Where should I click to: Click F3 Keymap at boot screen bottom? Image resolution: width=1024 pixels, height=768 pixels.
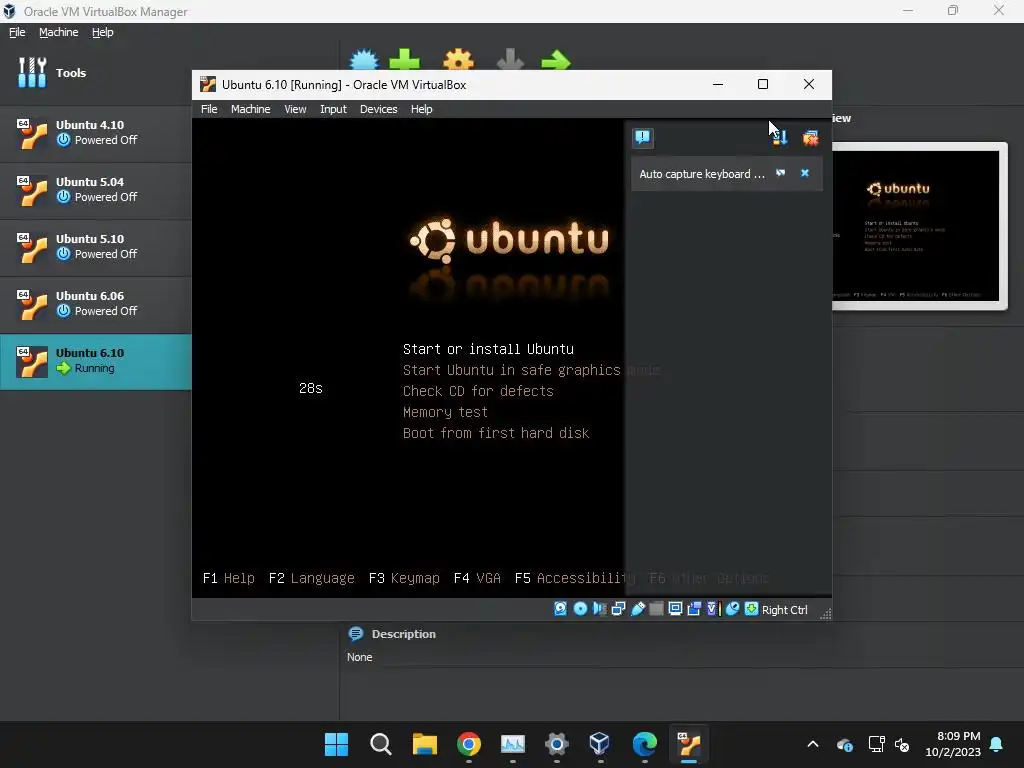[x=404, y=578]
